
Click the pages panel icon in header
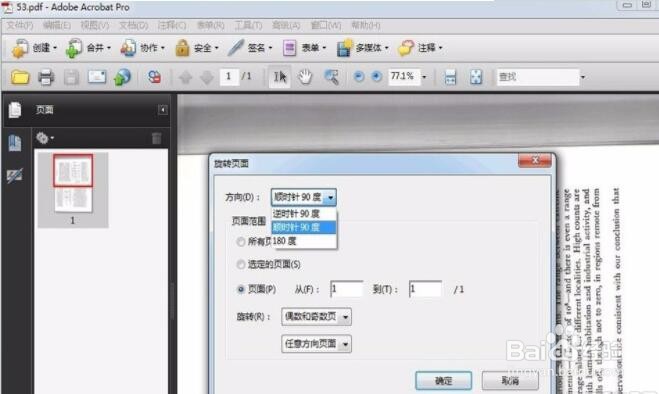15,110
